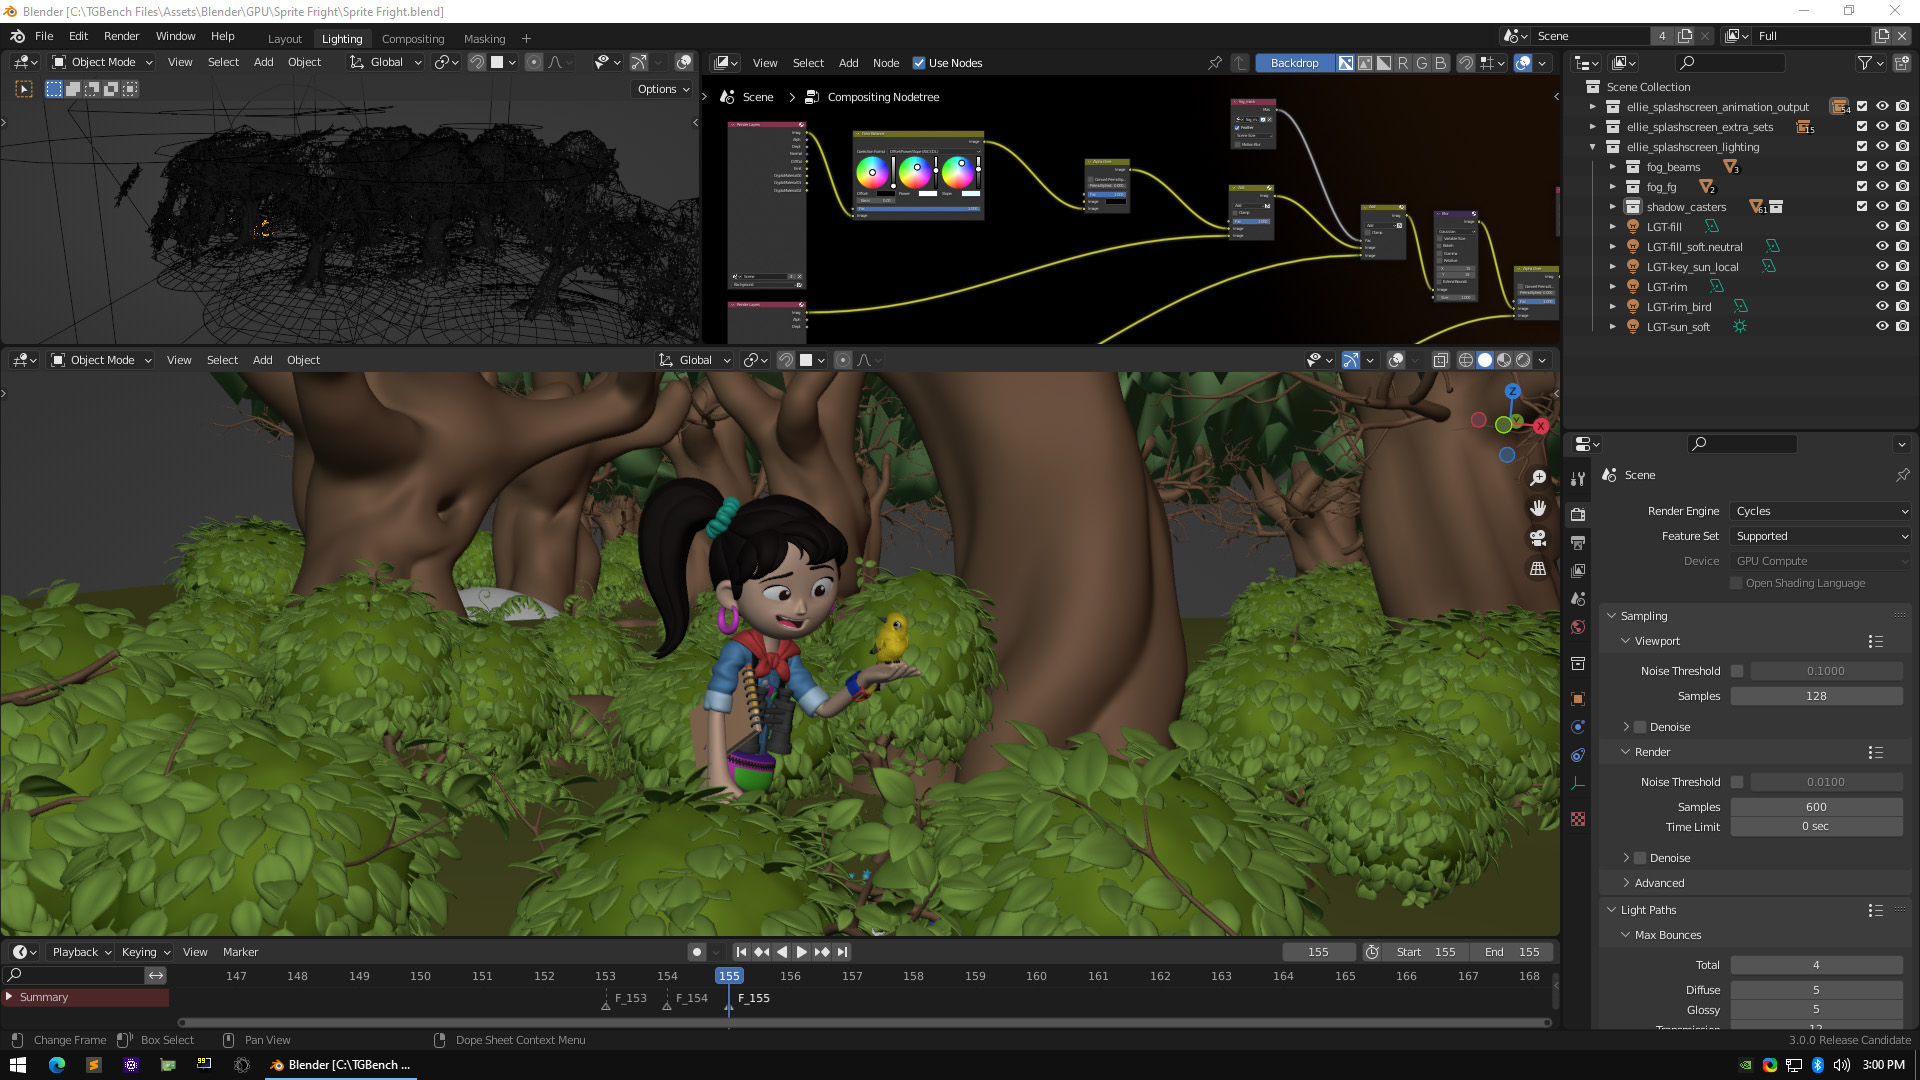Open the File menu
Screen dimensions: 1920x1080
pos(44,36)
